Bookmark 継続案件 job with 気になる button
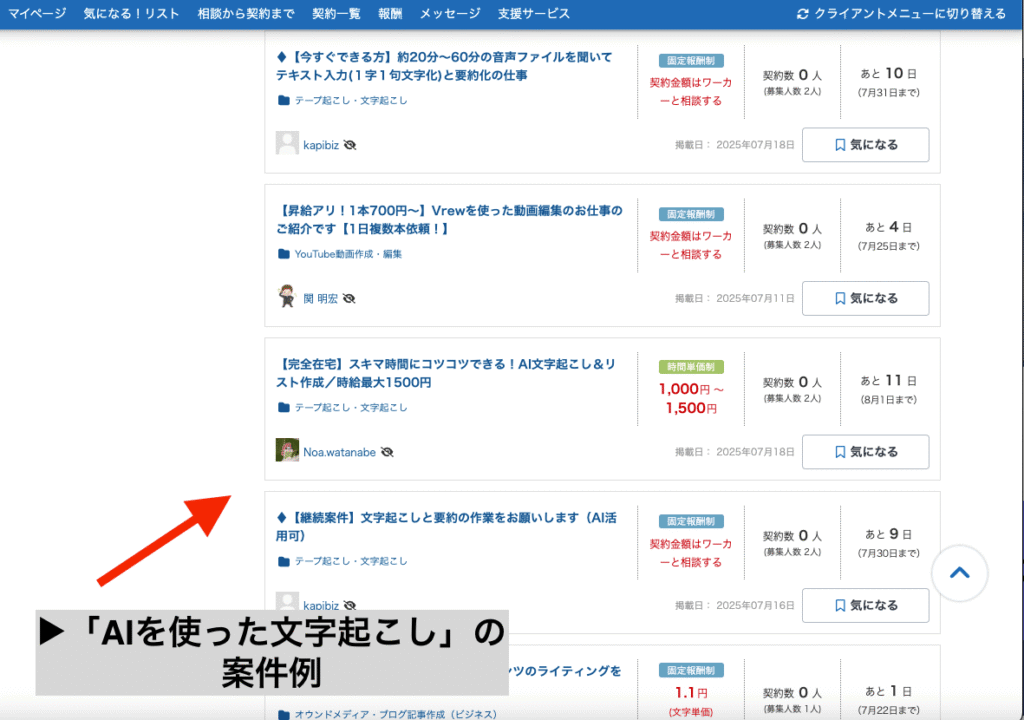This screenshot has height=720, width=1024. click(x=865, y=605)
